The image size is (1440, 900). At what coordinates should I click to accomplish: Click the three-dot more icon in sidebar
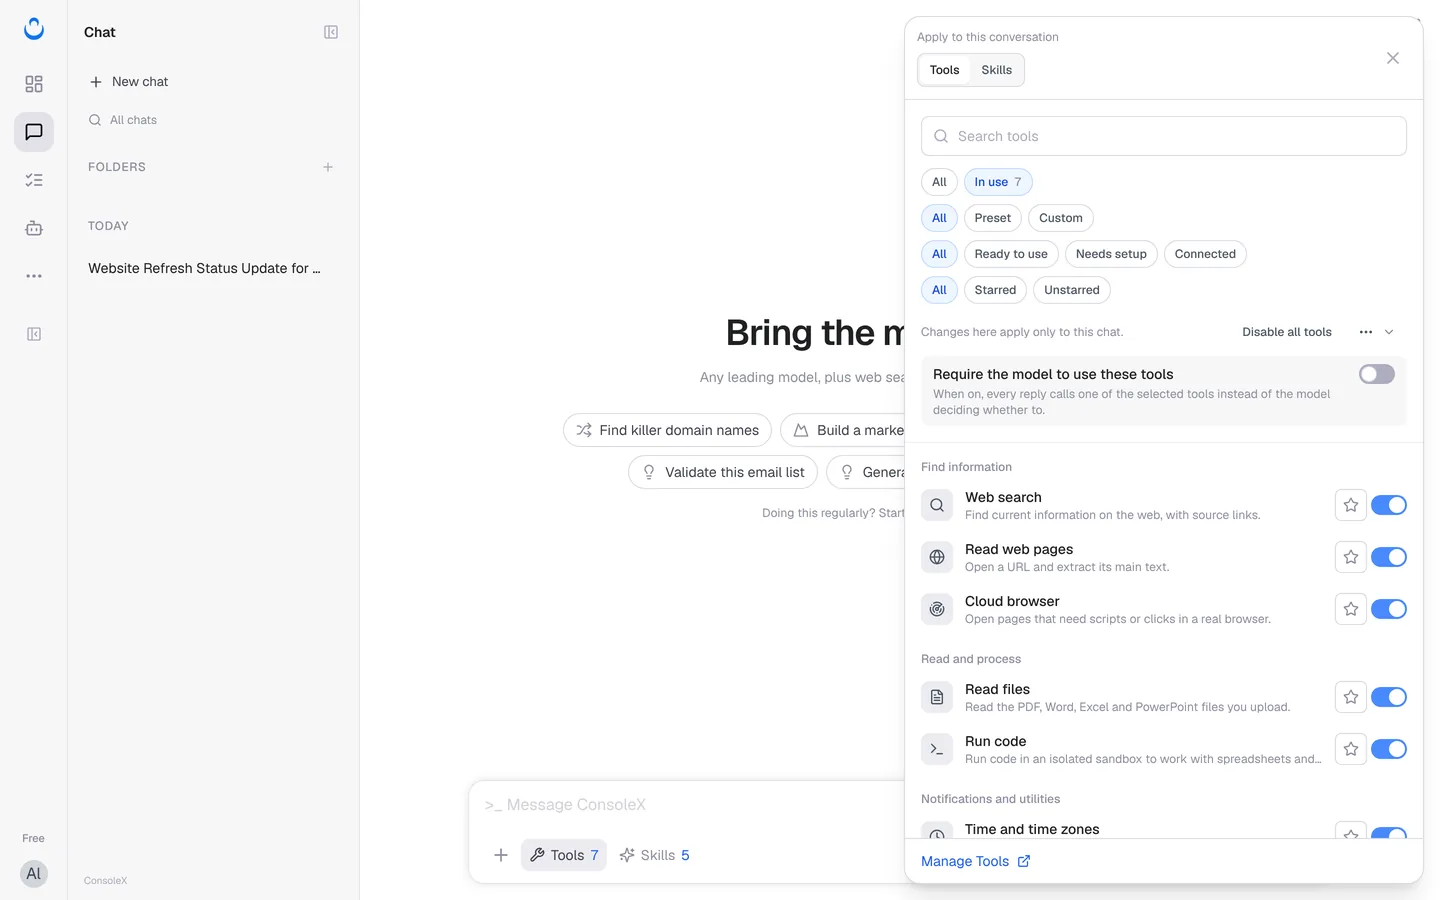34,276
